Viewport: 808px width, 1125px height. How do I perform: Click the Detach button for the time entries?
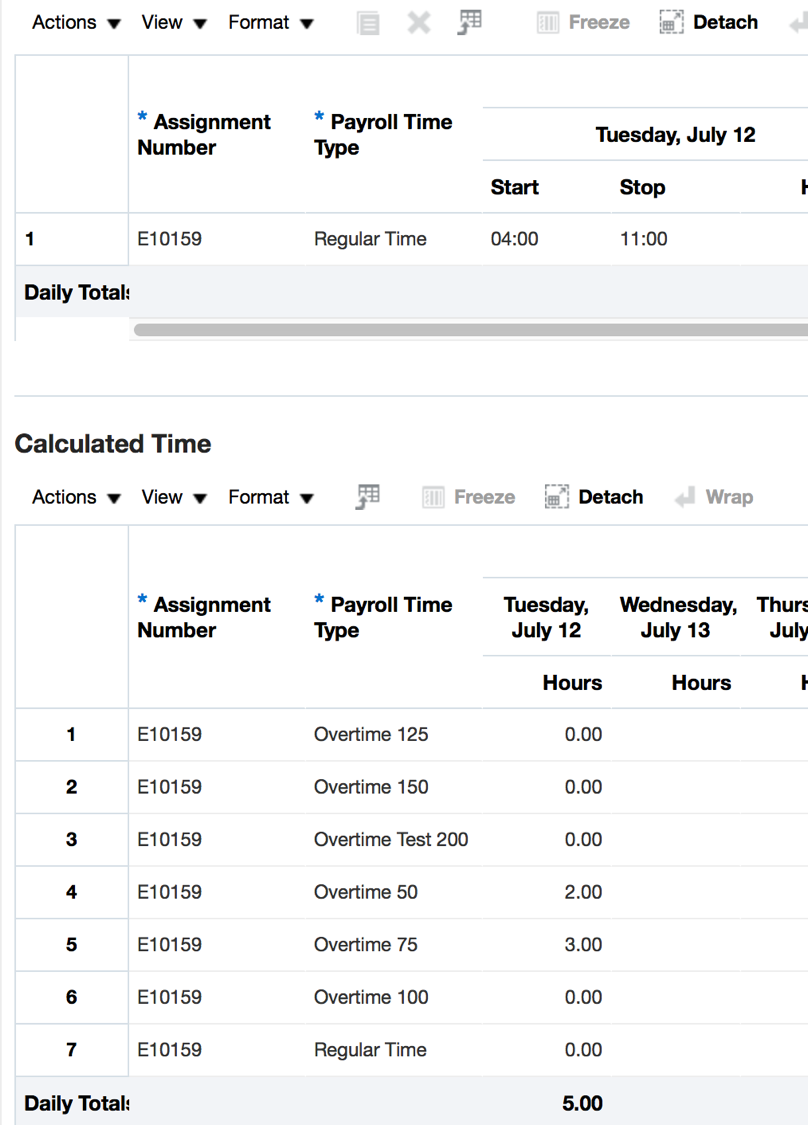[x=709, y=22]
